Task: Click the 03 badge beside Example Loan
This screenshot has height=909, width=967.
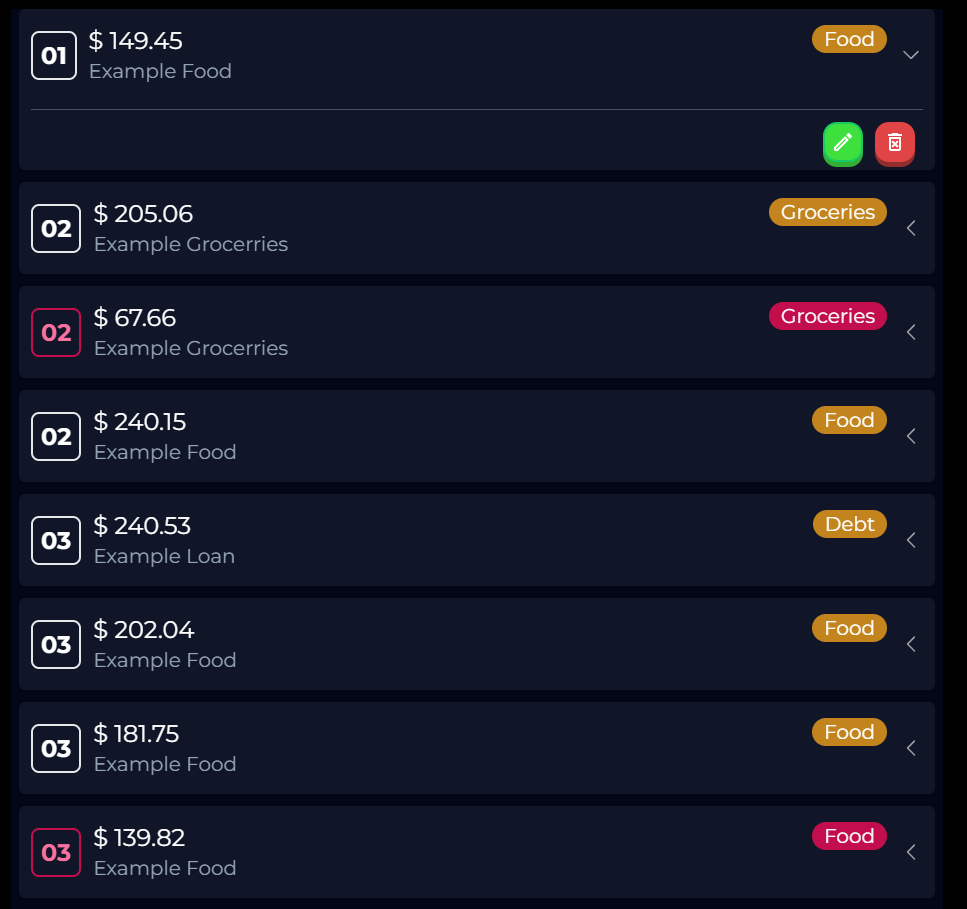Action: tap(56, 540)
